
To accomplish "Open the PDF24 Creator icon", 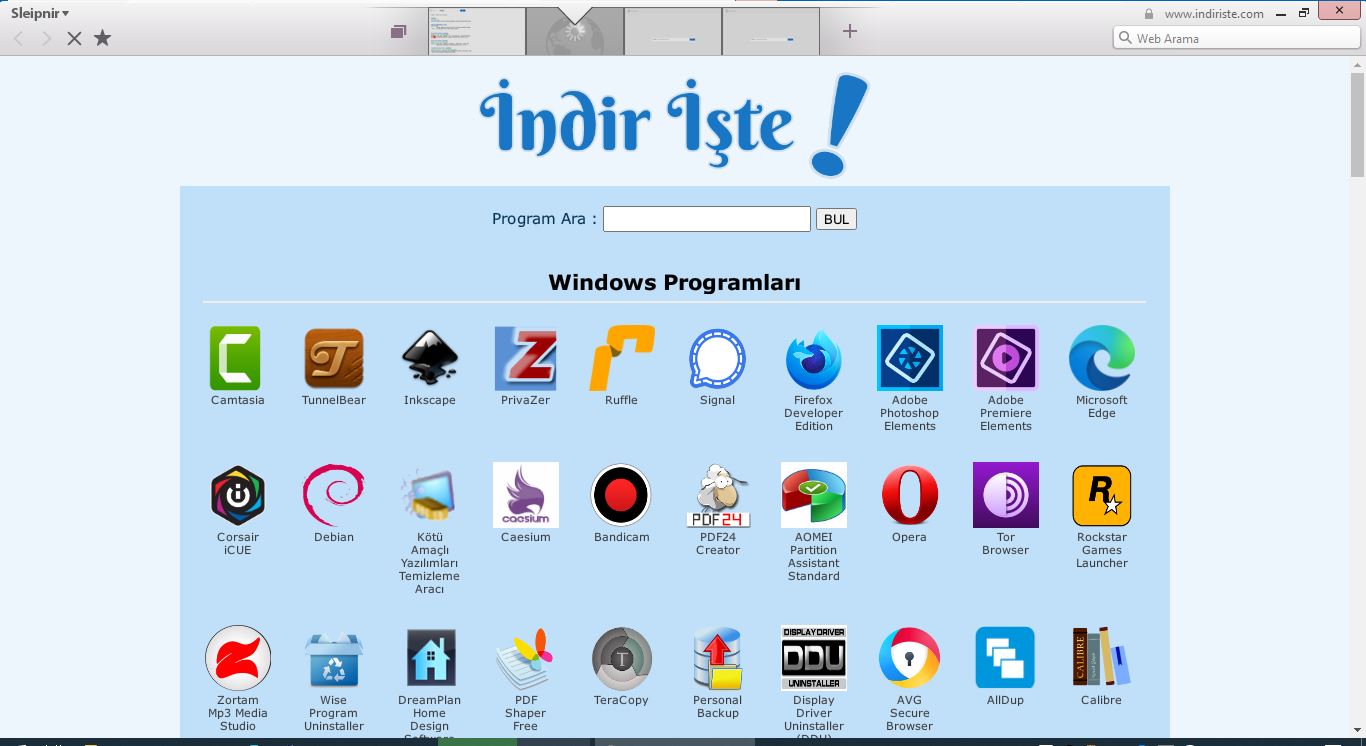I will pos(718,495).
